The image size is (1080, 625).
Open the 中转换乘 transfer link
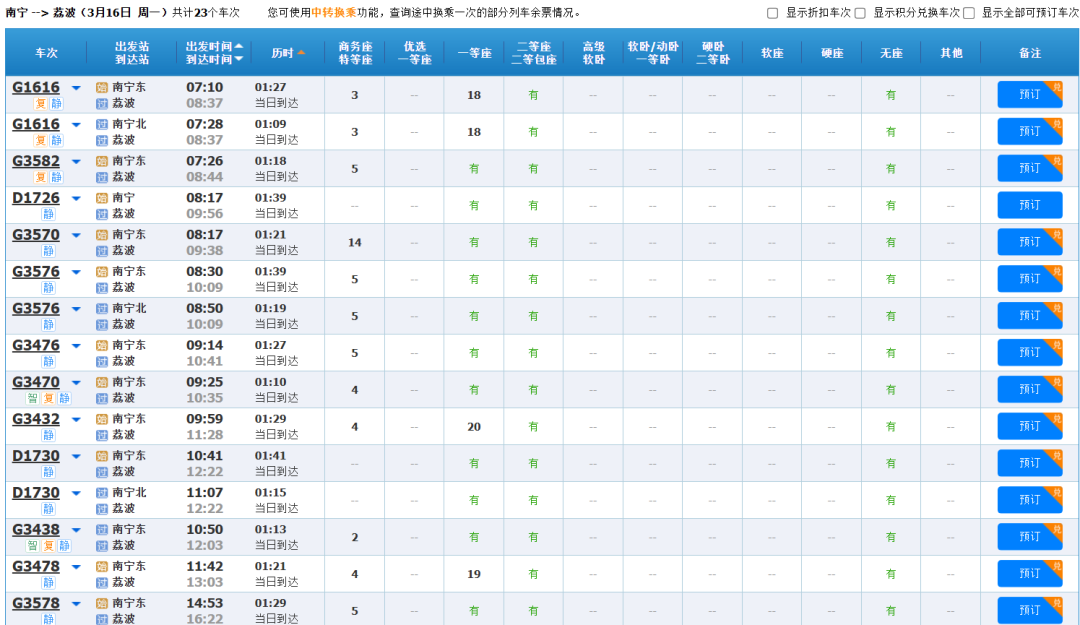pyautogui.click(x=333, y=13)
